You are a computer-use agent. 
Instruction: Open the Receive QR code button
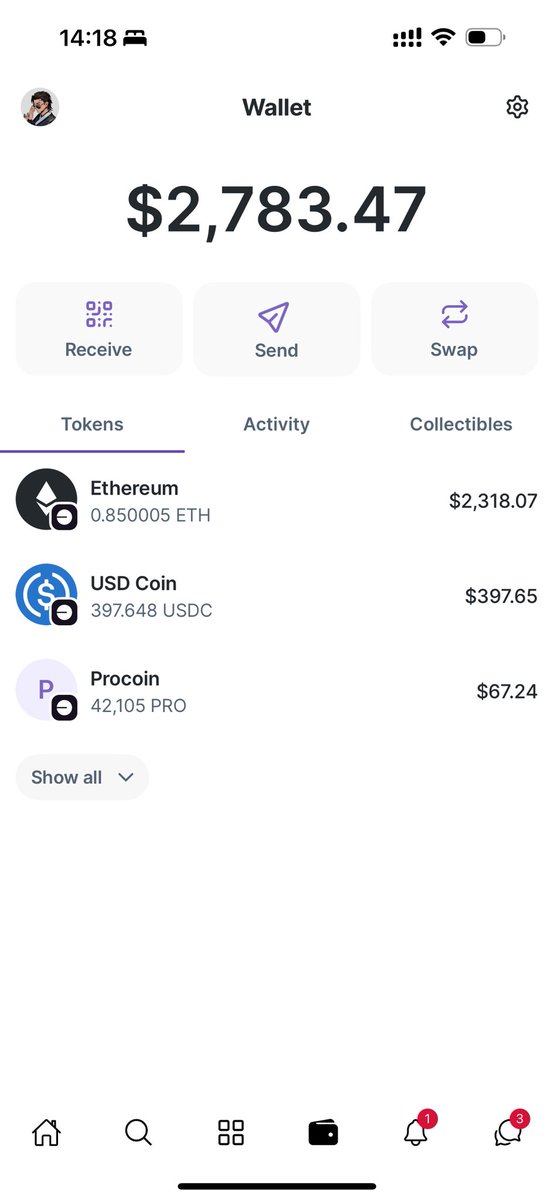point(99,329)
